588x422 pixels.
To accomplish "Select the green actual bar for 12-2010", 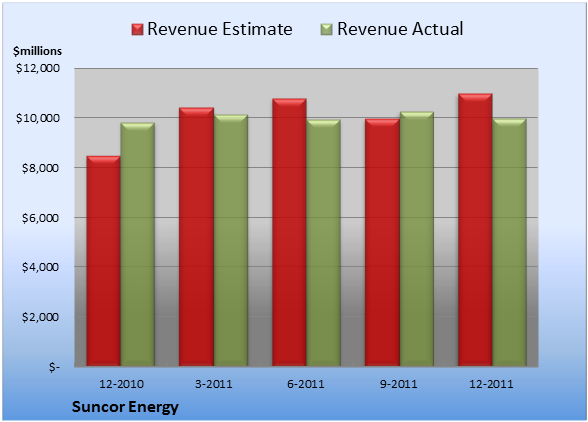I will (138, 244).
